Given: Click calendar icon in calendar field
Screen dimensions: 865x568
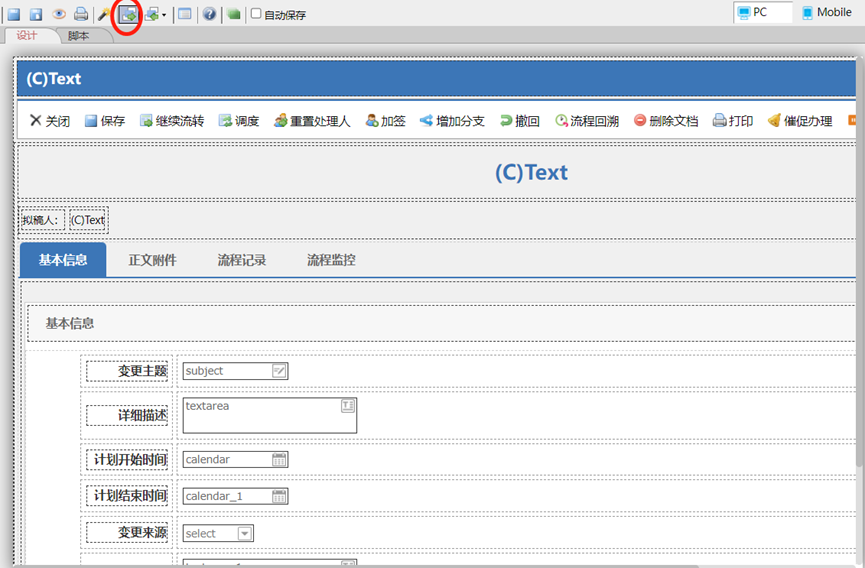Looking at the screenshot, I should [x=279, y=459].
